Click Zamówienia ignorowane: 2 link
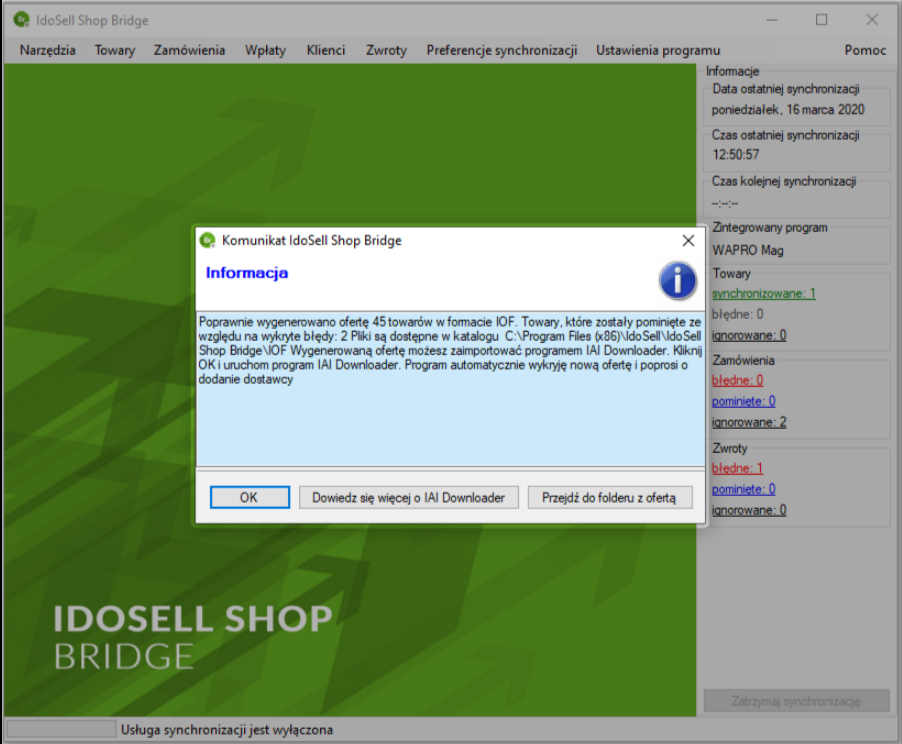This screenshot has height=744, width=902. (749, 422)
